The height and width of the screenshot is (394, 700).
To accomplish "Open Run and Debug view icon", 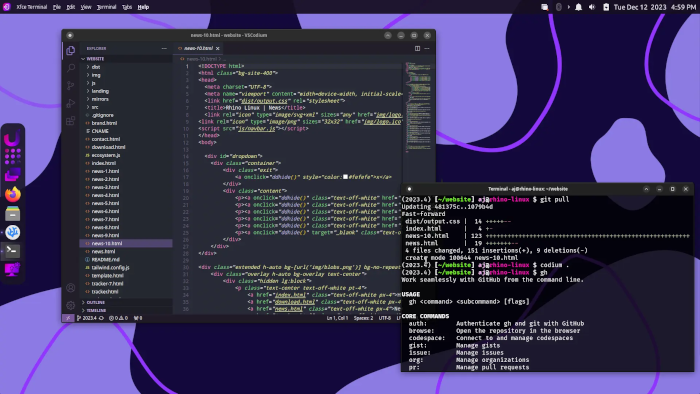I will pos(71,104).
